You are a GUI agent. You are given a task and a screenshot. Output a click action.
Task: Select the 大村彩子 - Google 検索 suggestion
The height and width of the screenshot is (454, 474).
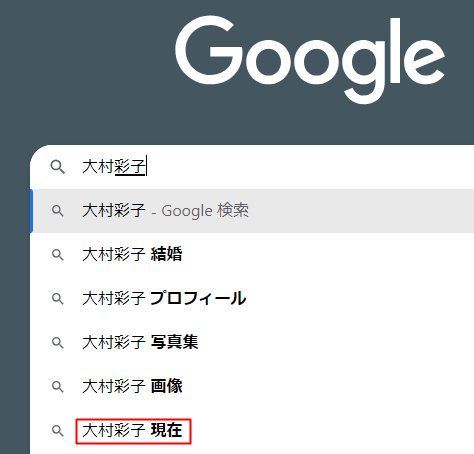[252, 211]
